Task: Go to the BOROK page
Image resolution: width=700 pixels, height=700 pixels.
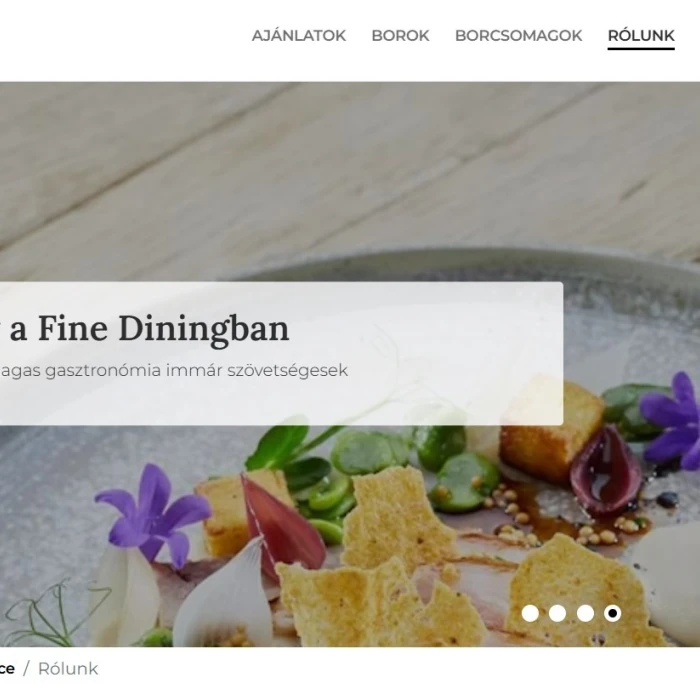Action: point(400,36)
